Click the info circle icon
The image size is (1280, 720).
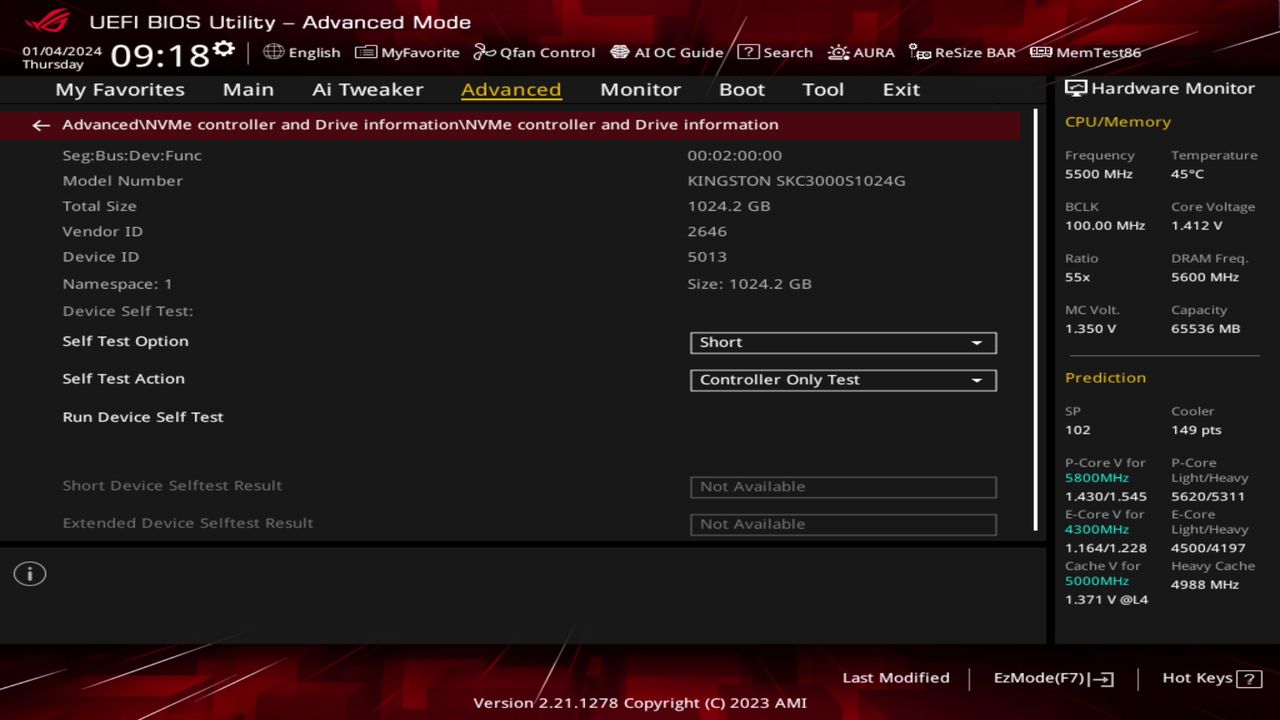pos(30,574)
